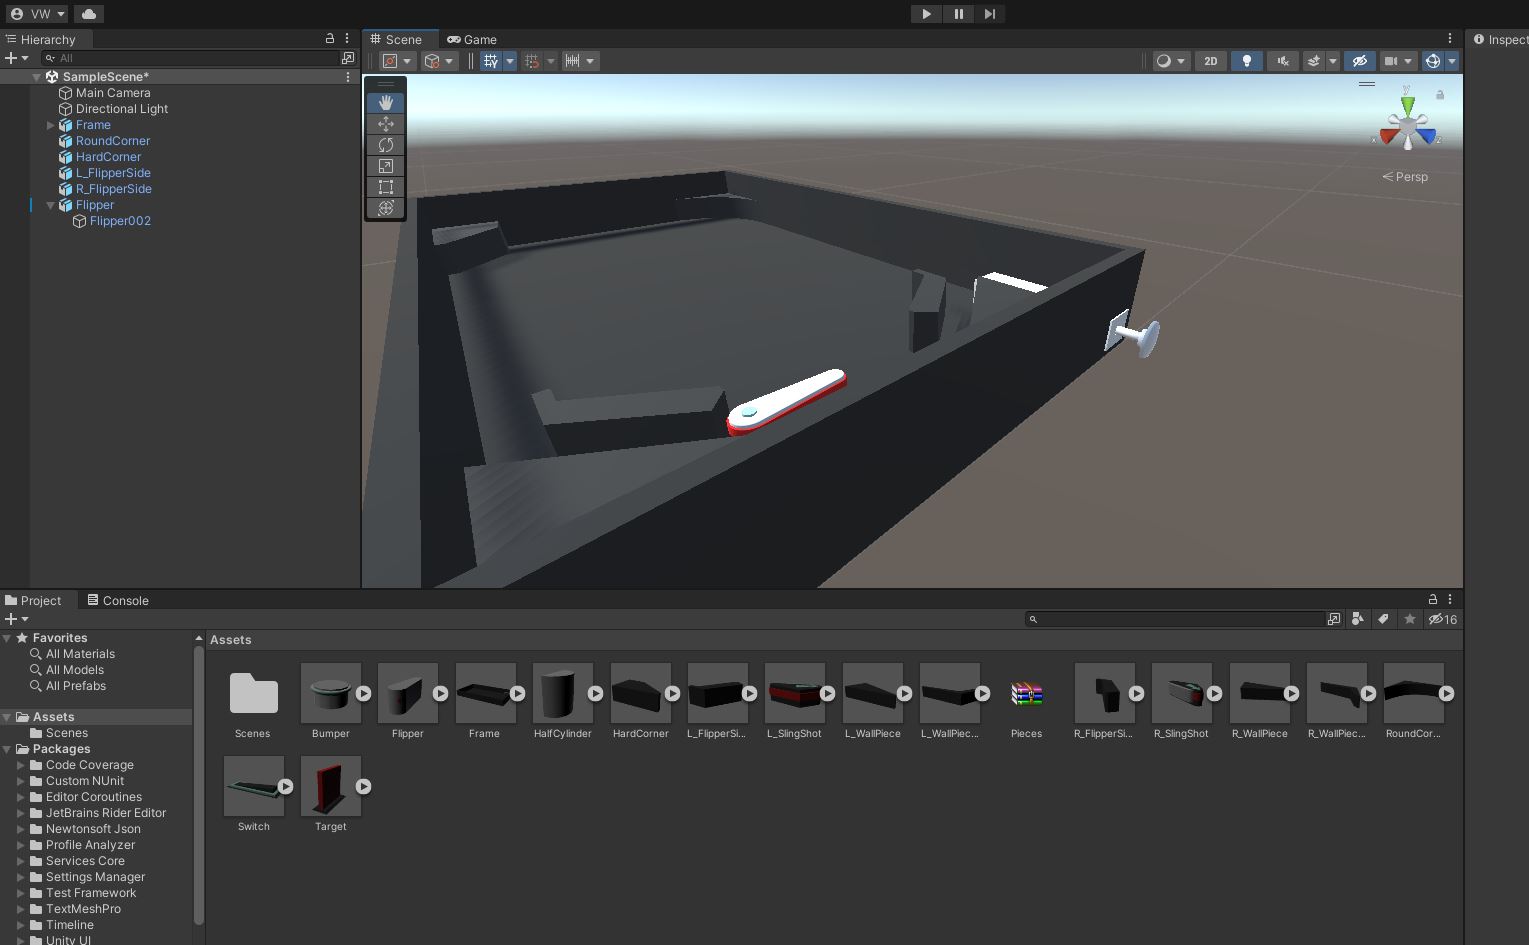Toggle hidden packages visibility showing 16
The image size is (1529, 945).
pyautogui.click(x=1442, y=619)
